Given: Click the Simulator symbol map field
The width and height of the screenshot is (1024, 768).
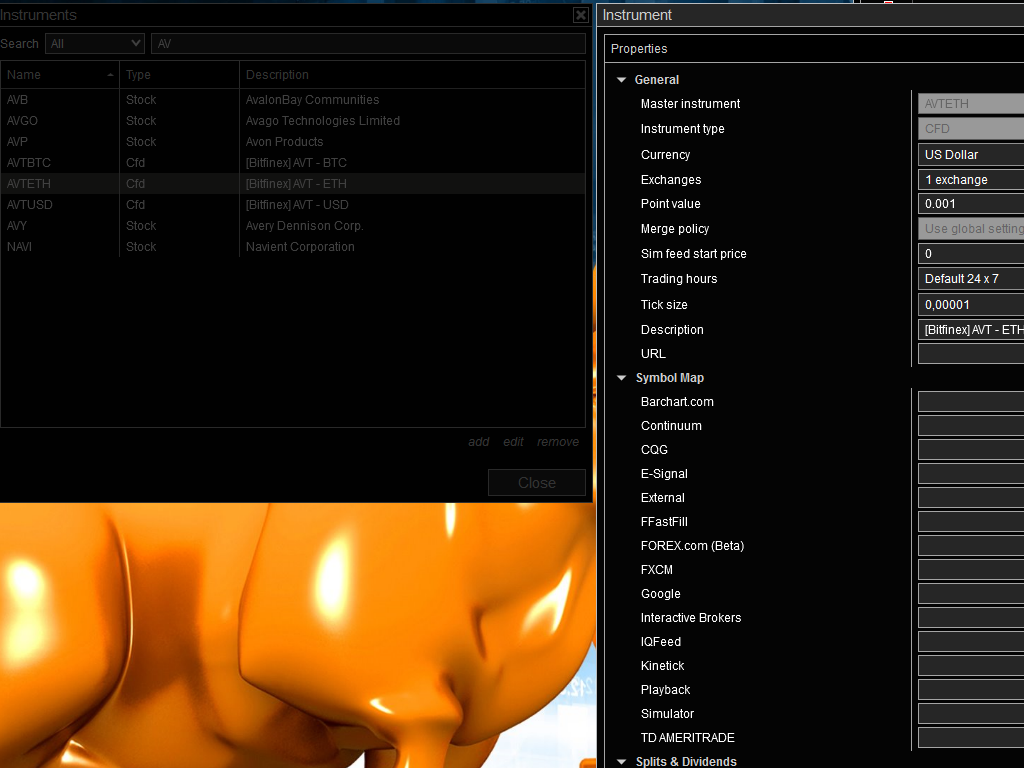Looking at the screenshot, I should coord(971,714).
